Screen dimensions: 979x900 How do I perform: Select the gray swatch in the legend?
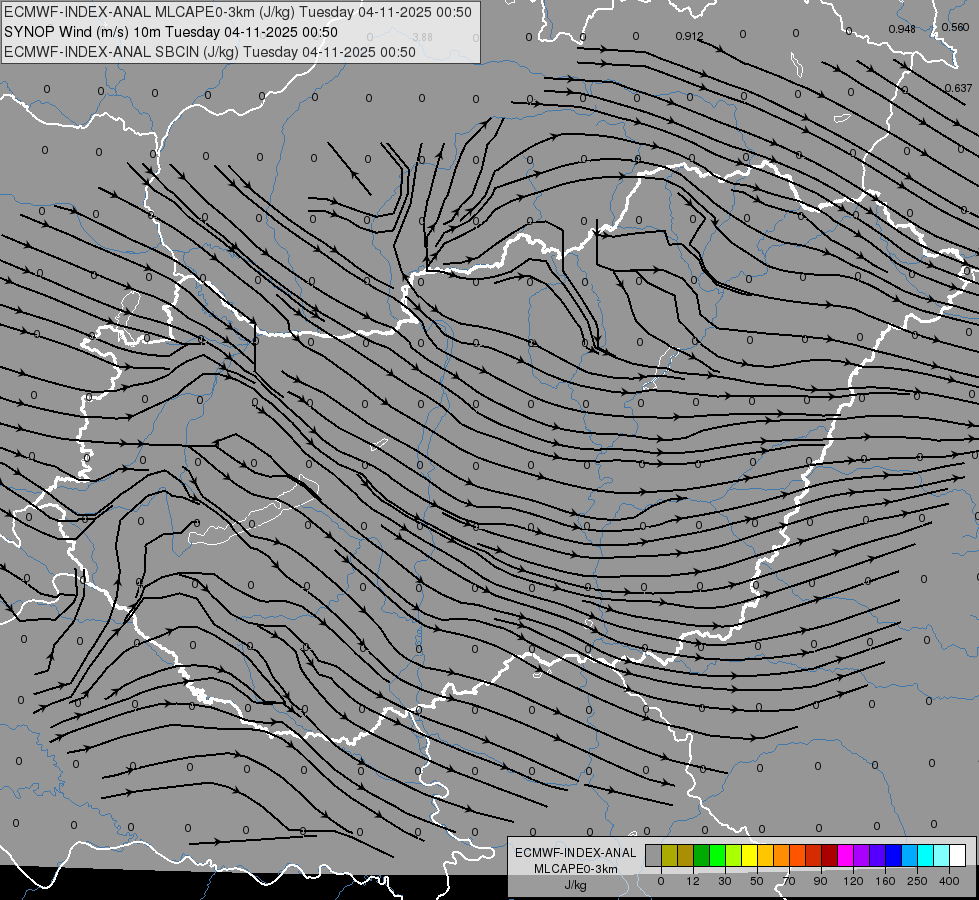pos(653,856)
